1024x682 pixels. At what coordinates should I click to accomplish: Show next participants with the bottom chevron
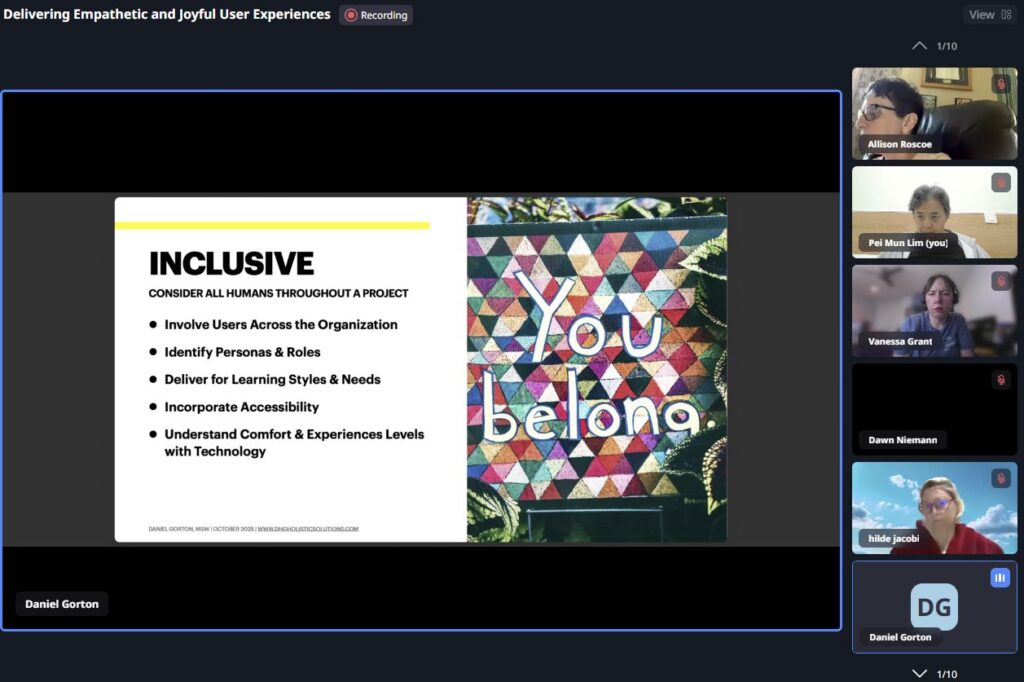pyautogui.click(x=920, y=673)
